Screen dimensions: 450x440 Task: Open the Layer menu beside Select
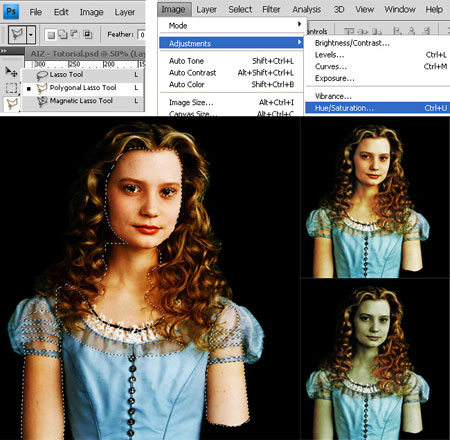pyautogui.click(x=207, y=9)
